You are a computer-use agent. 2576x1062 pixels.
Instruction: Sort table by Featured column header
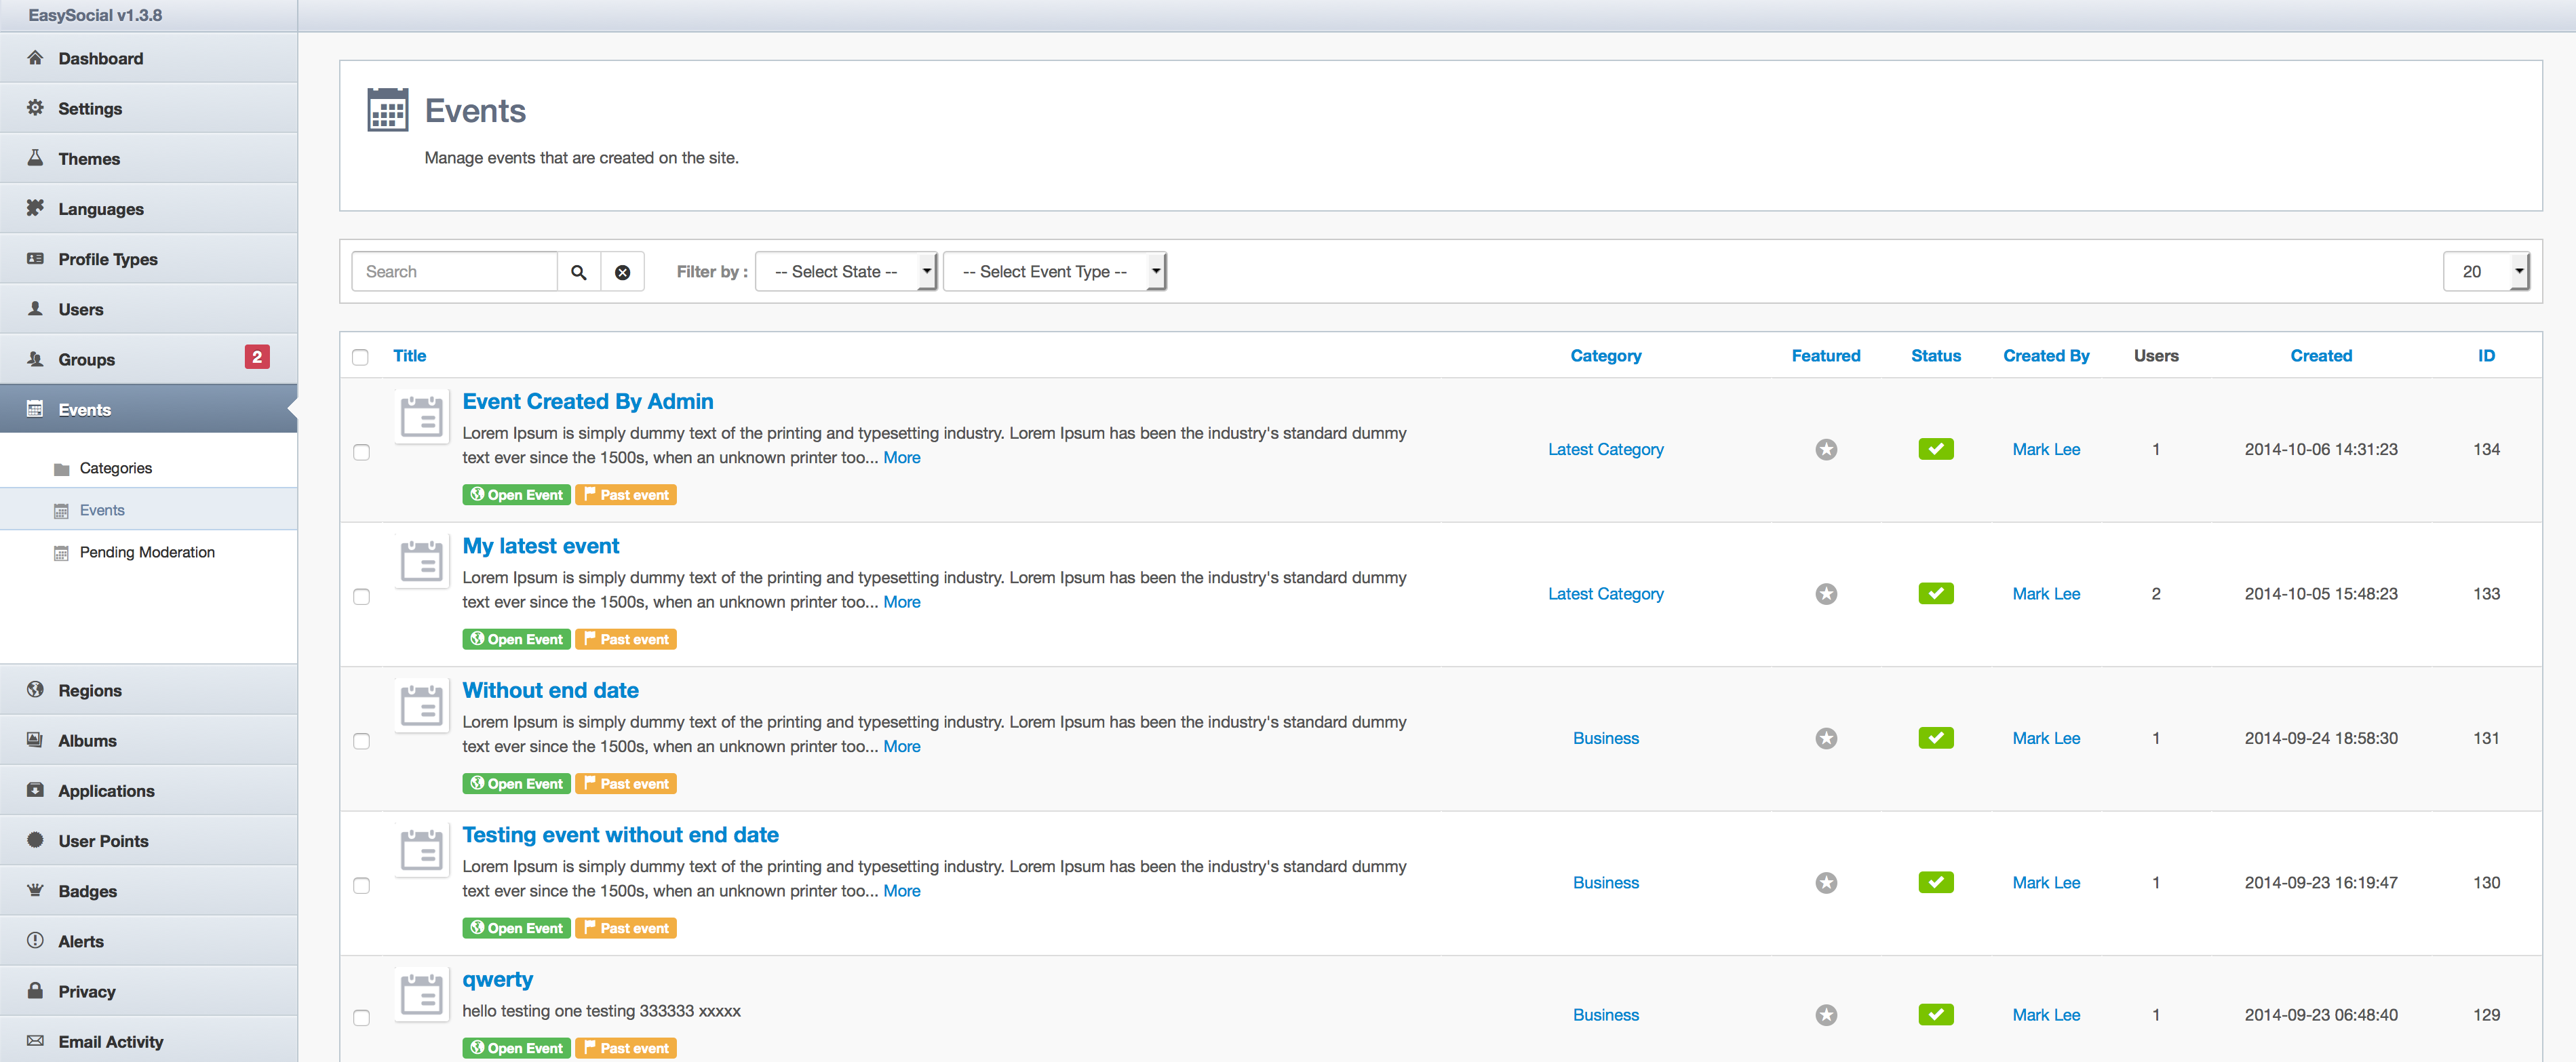pos(1825,356)
